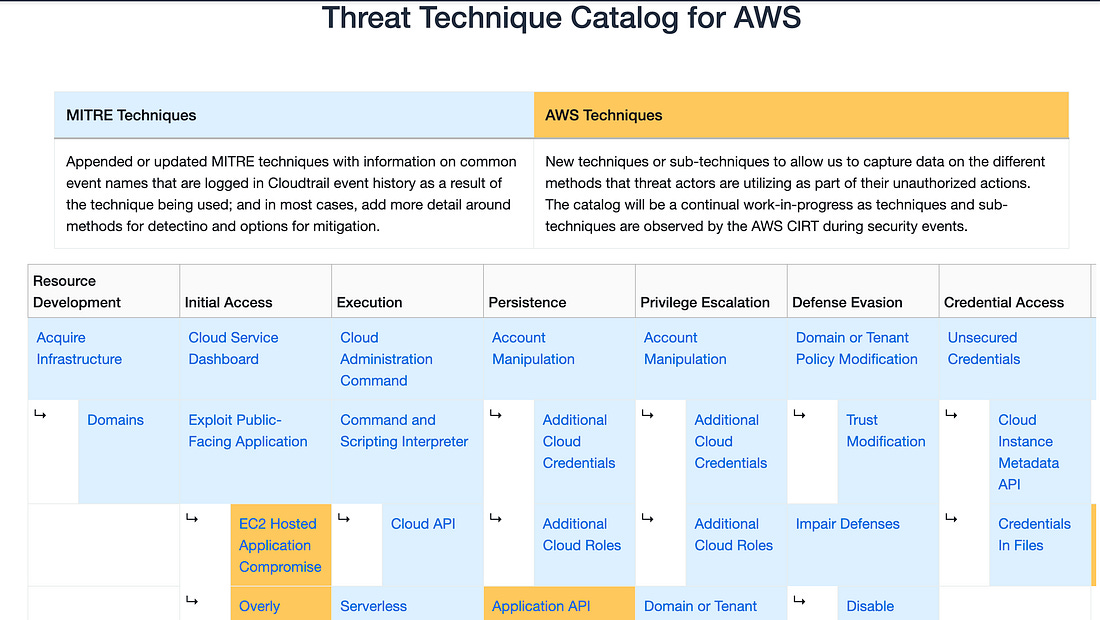Viewport: 1100px width, 620px height.
Task: Open Account Manipulation under Persistence
Action: tap(533, 349)
